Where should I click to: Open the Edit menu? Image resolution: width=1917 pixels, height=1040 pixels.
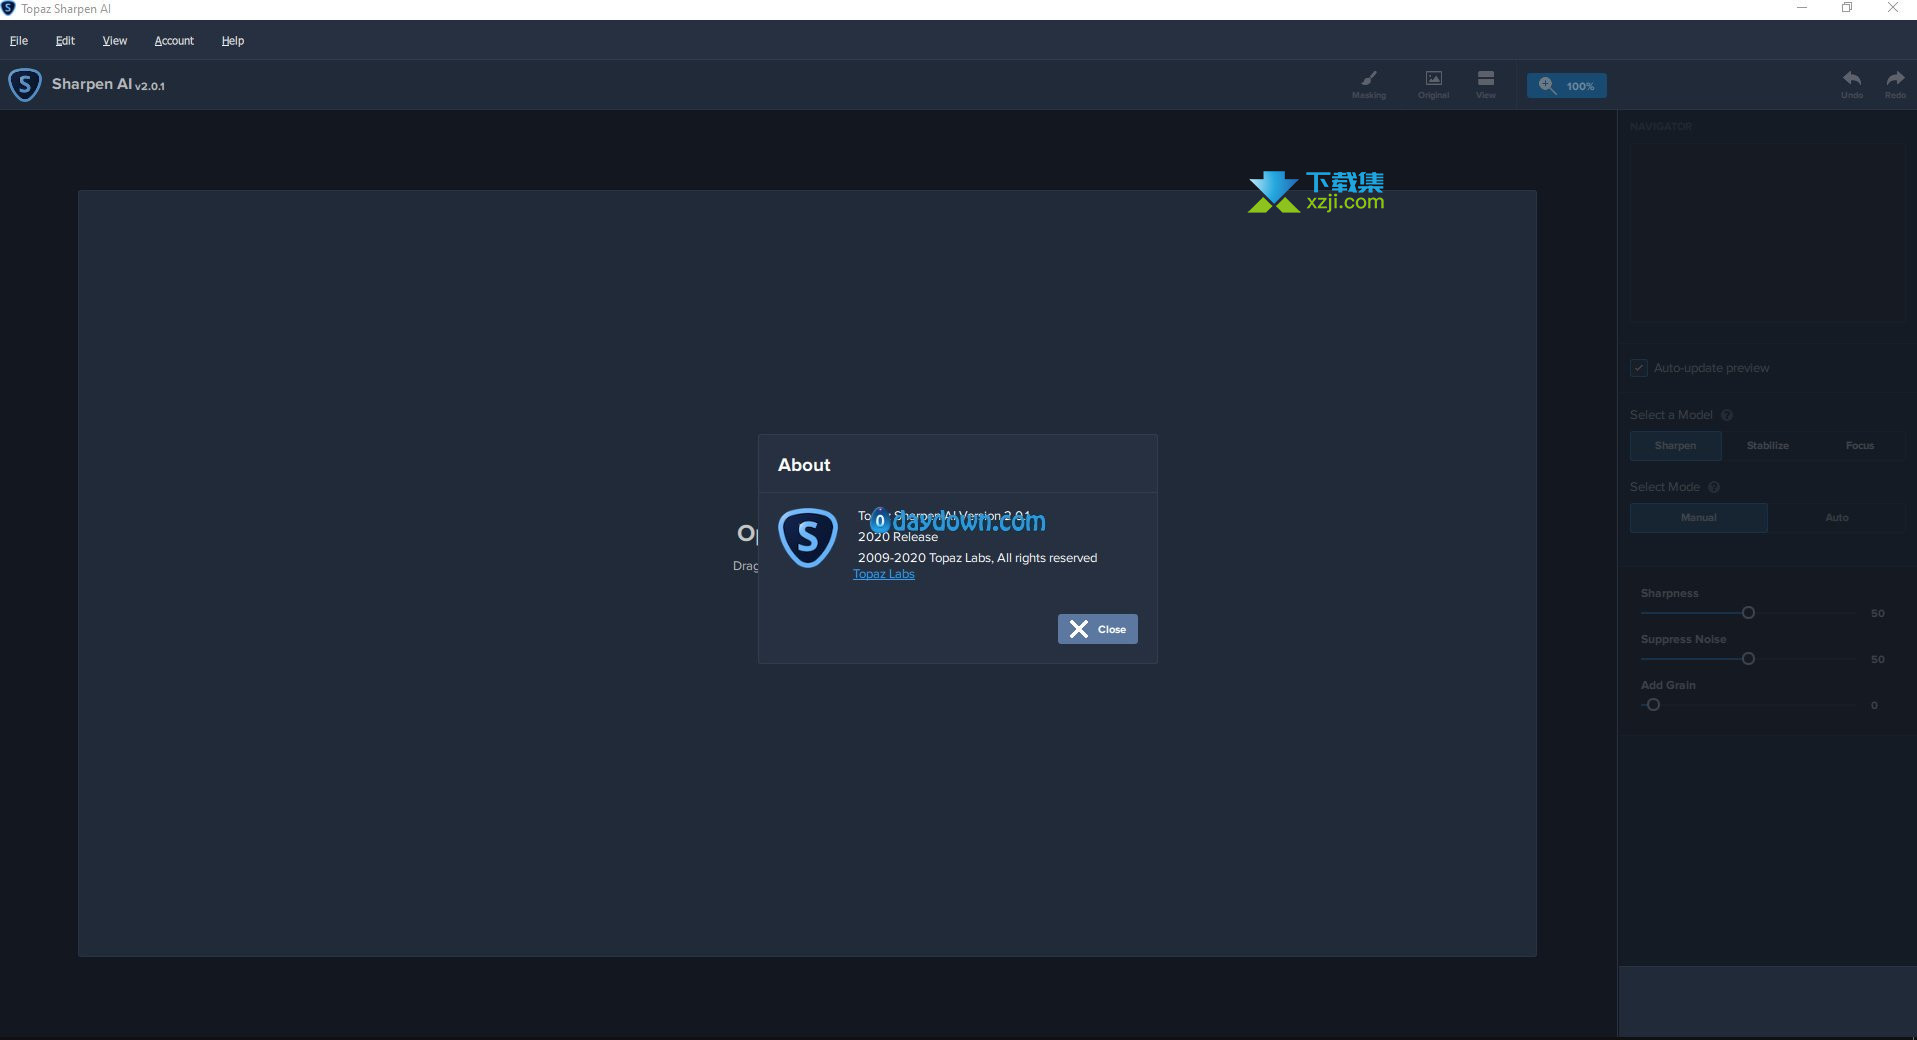click(x=65, y=41)
